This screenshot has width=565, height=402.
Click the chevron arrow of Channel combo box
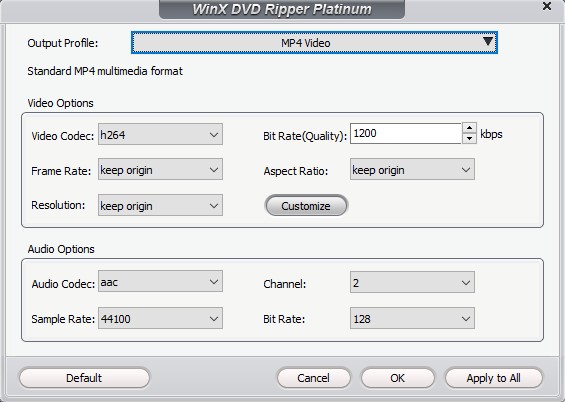pyautogui.click(x=466, y=283)
